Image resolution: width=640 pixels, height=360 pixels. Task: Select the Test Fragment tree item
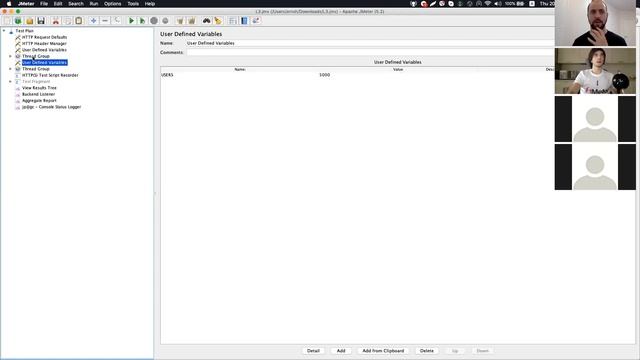click(x=36, y=82)
